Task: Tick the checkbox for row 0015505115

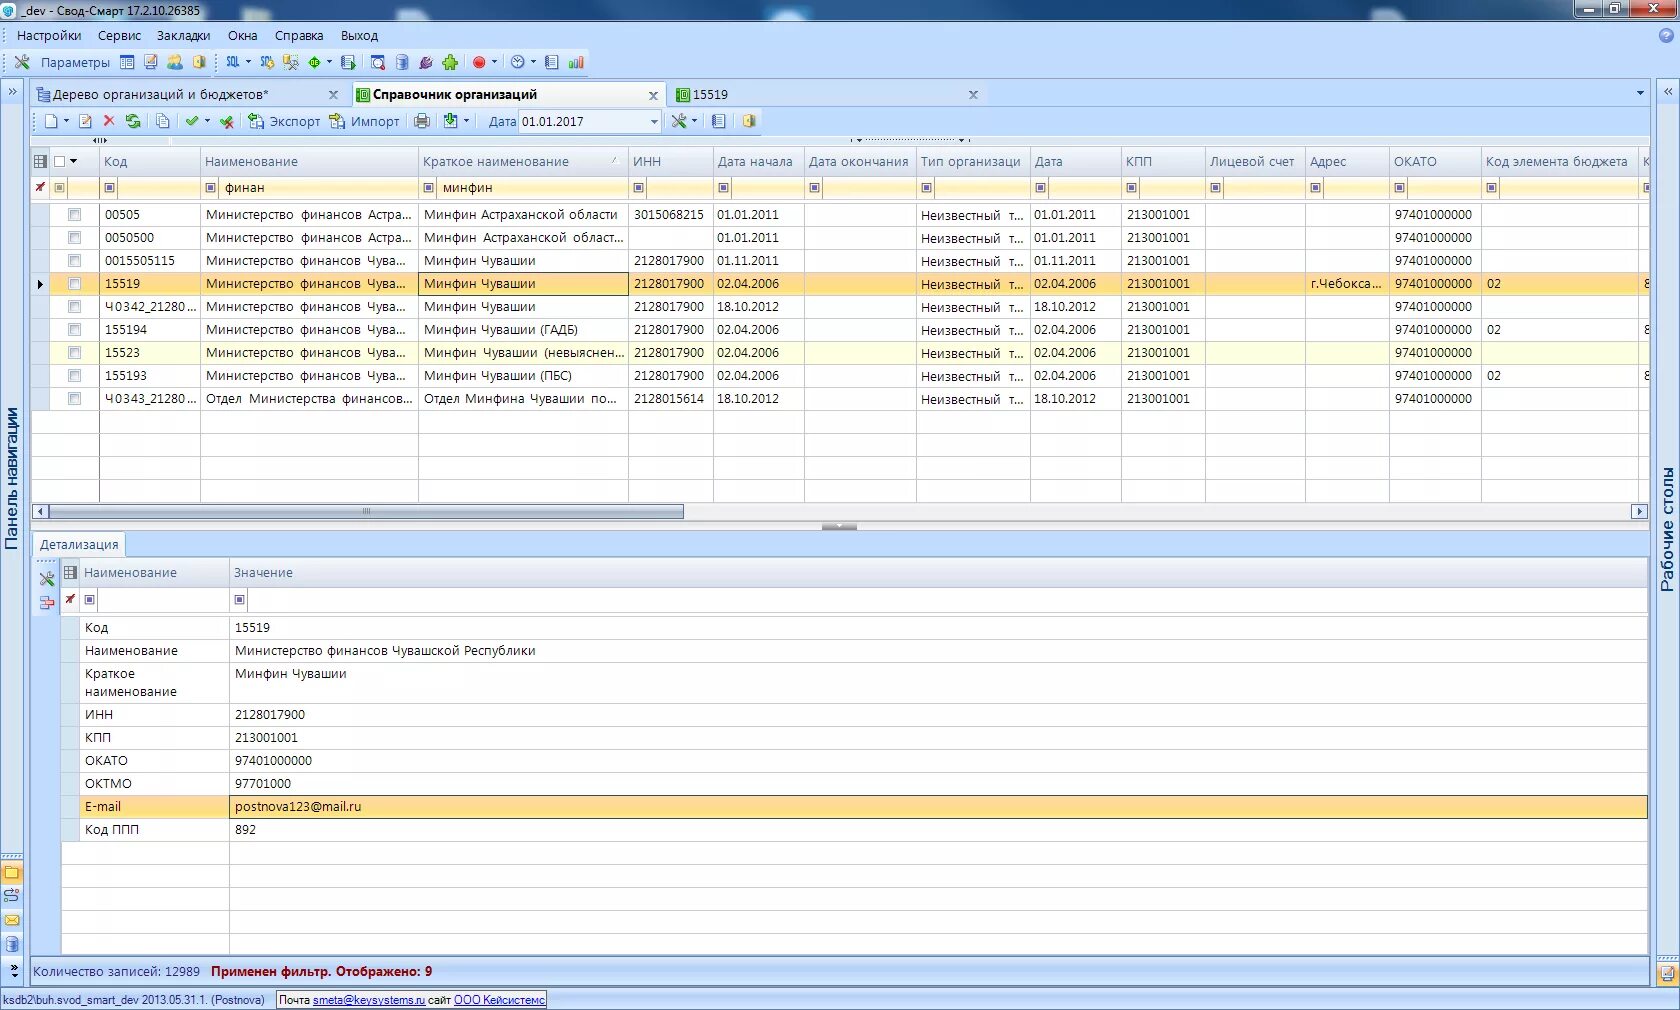Action: [74, 260]
